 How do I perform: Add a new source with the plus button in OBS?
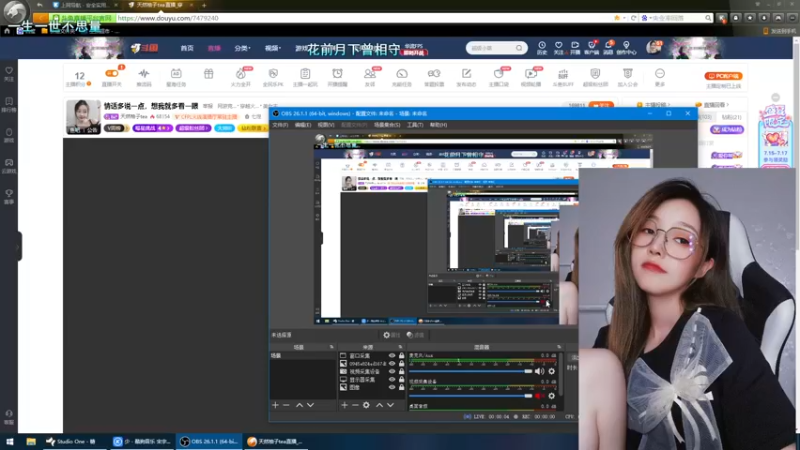click(x=344, y=405)
